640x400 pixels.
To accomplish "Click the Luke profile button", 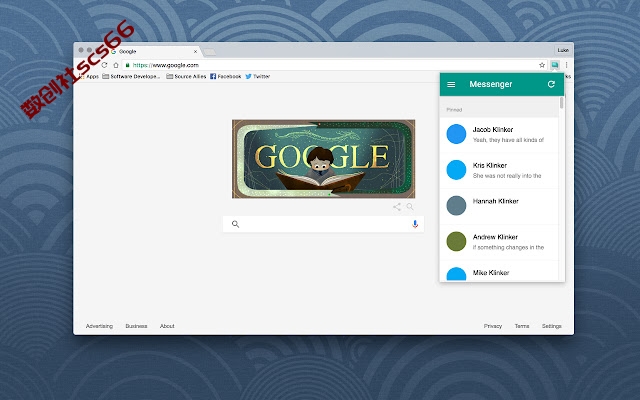I will coord(563,50).
